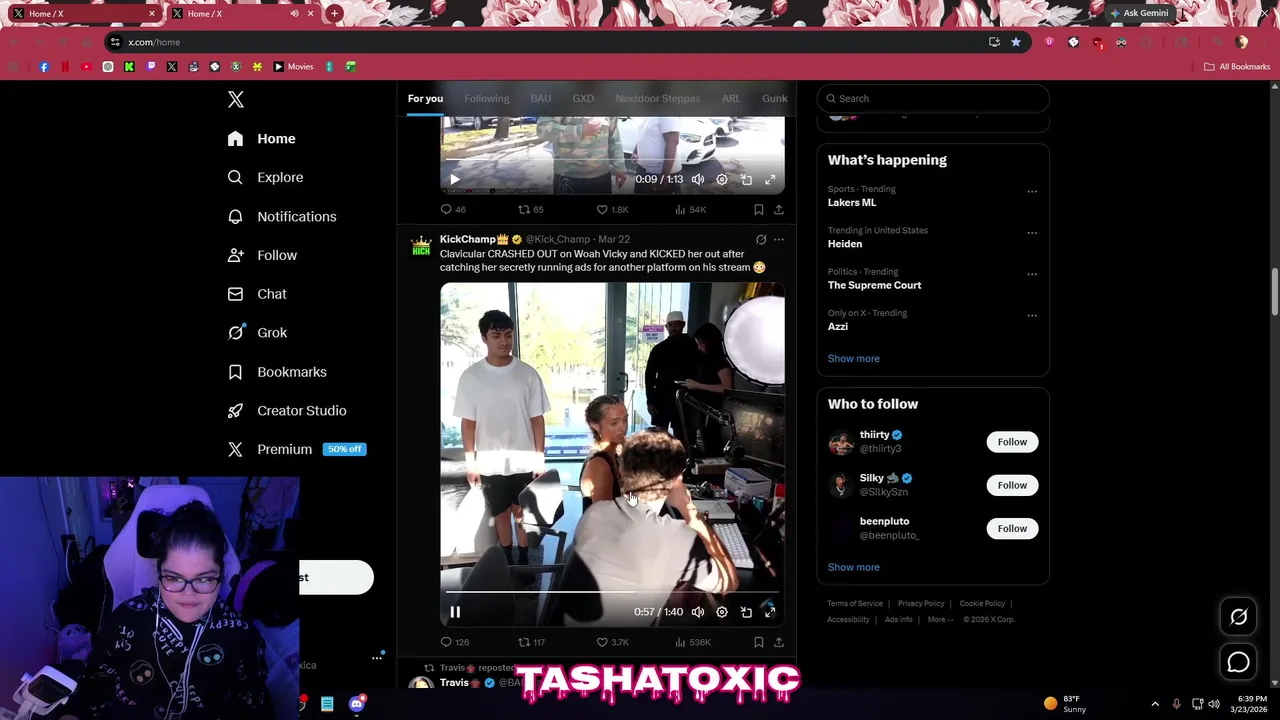Mute the upper video volume
Screen dimensions: 1280x720
[698, 179]
